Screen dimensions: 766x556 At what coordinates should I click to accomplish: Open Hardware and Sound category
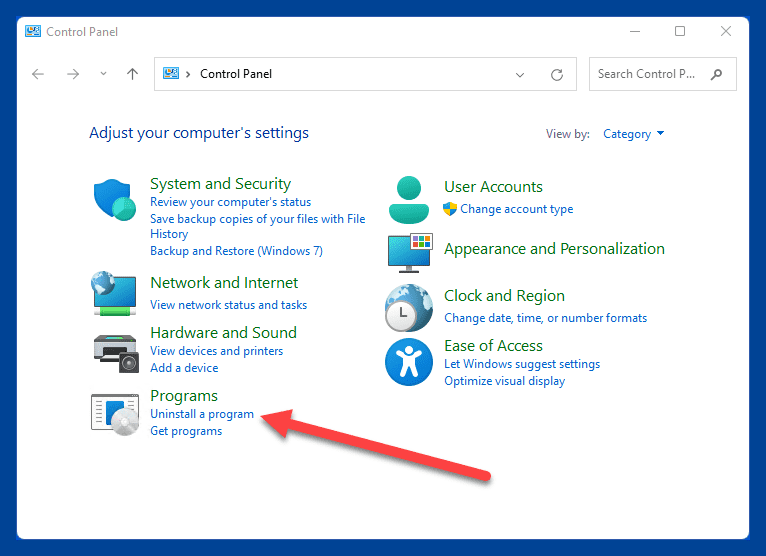click(x=224, y=332)
